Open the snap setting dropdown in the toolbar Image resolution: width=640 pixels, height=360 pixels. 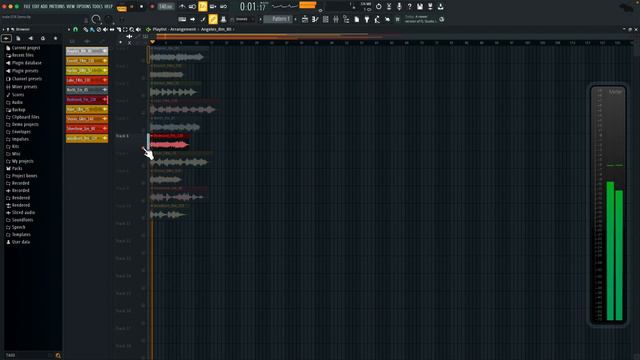(x=243, y=19)
